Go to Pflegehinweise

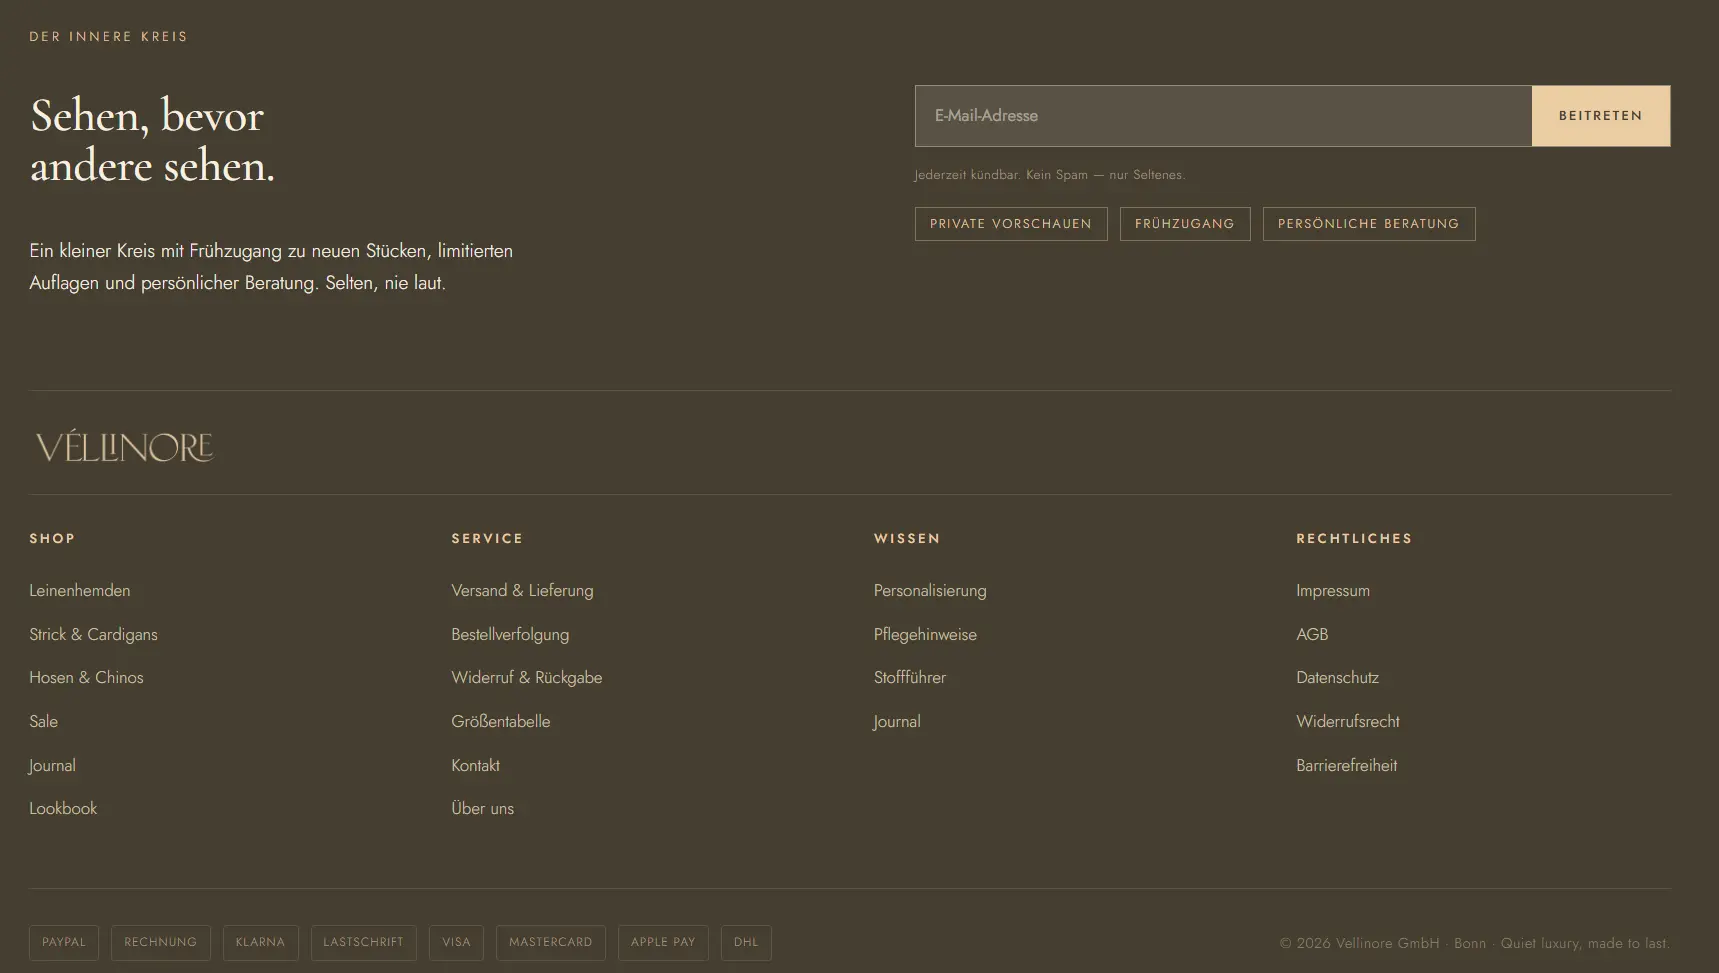coord(925,635)
